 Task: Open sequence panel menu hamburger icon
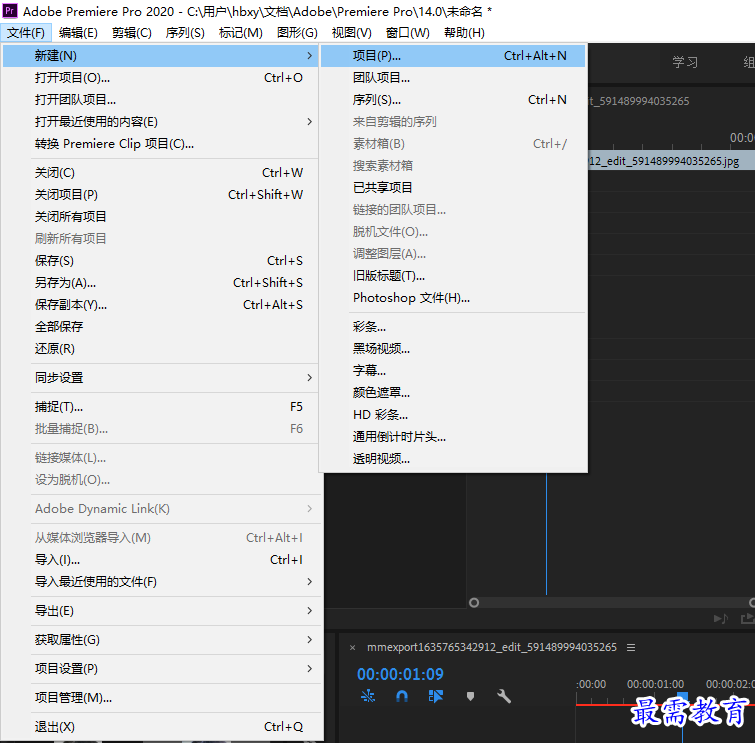631,648
